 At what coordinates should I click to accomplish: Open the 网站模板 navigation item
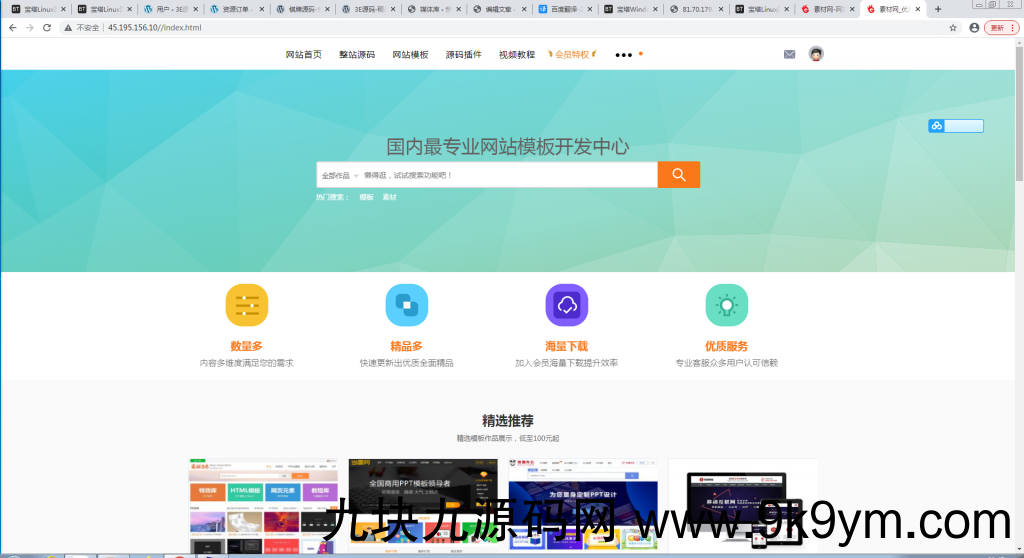pos(410,55)
